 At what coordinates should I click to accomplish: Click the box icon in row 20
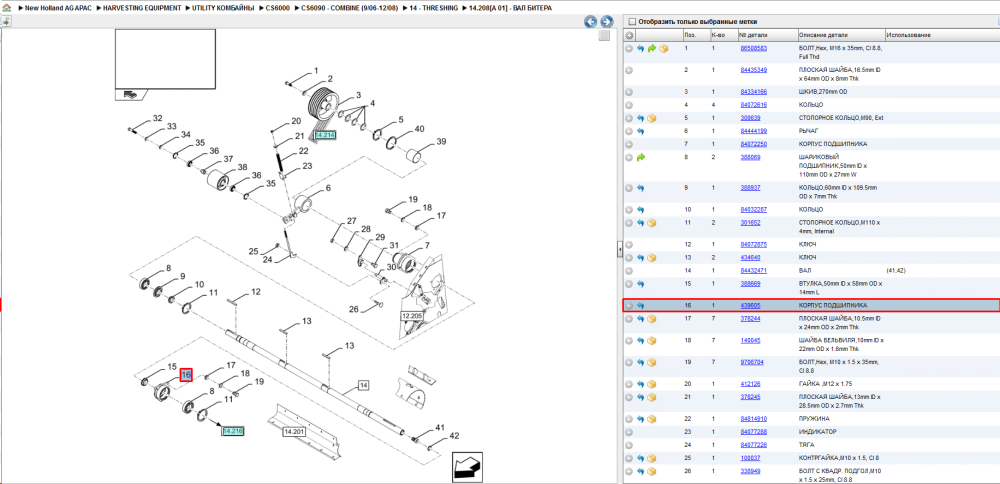[x=652, y=384]
